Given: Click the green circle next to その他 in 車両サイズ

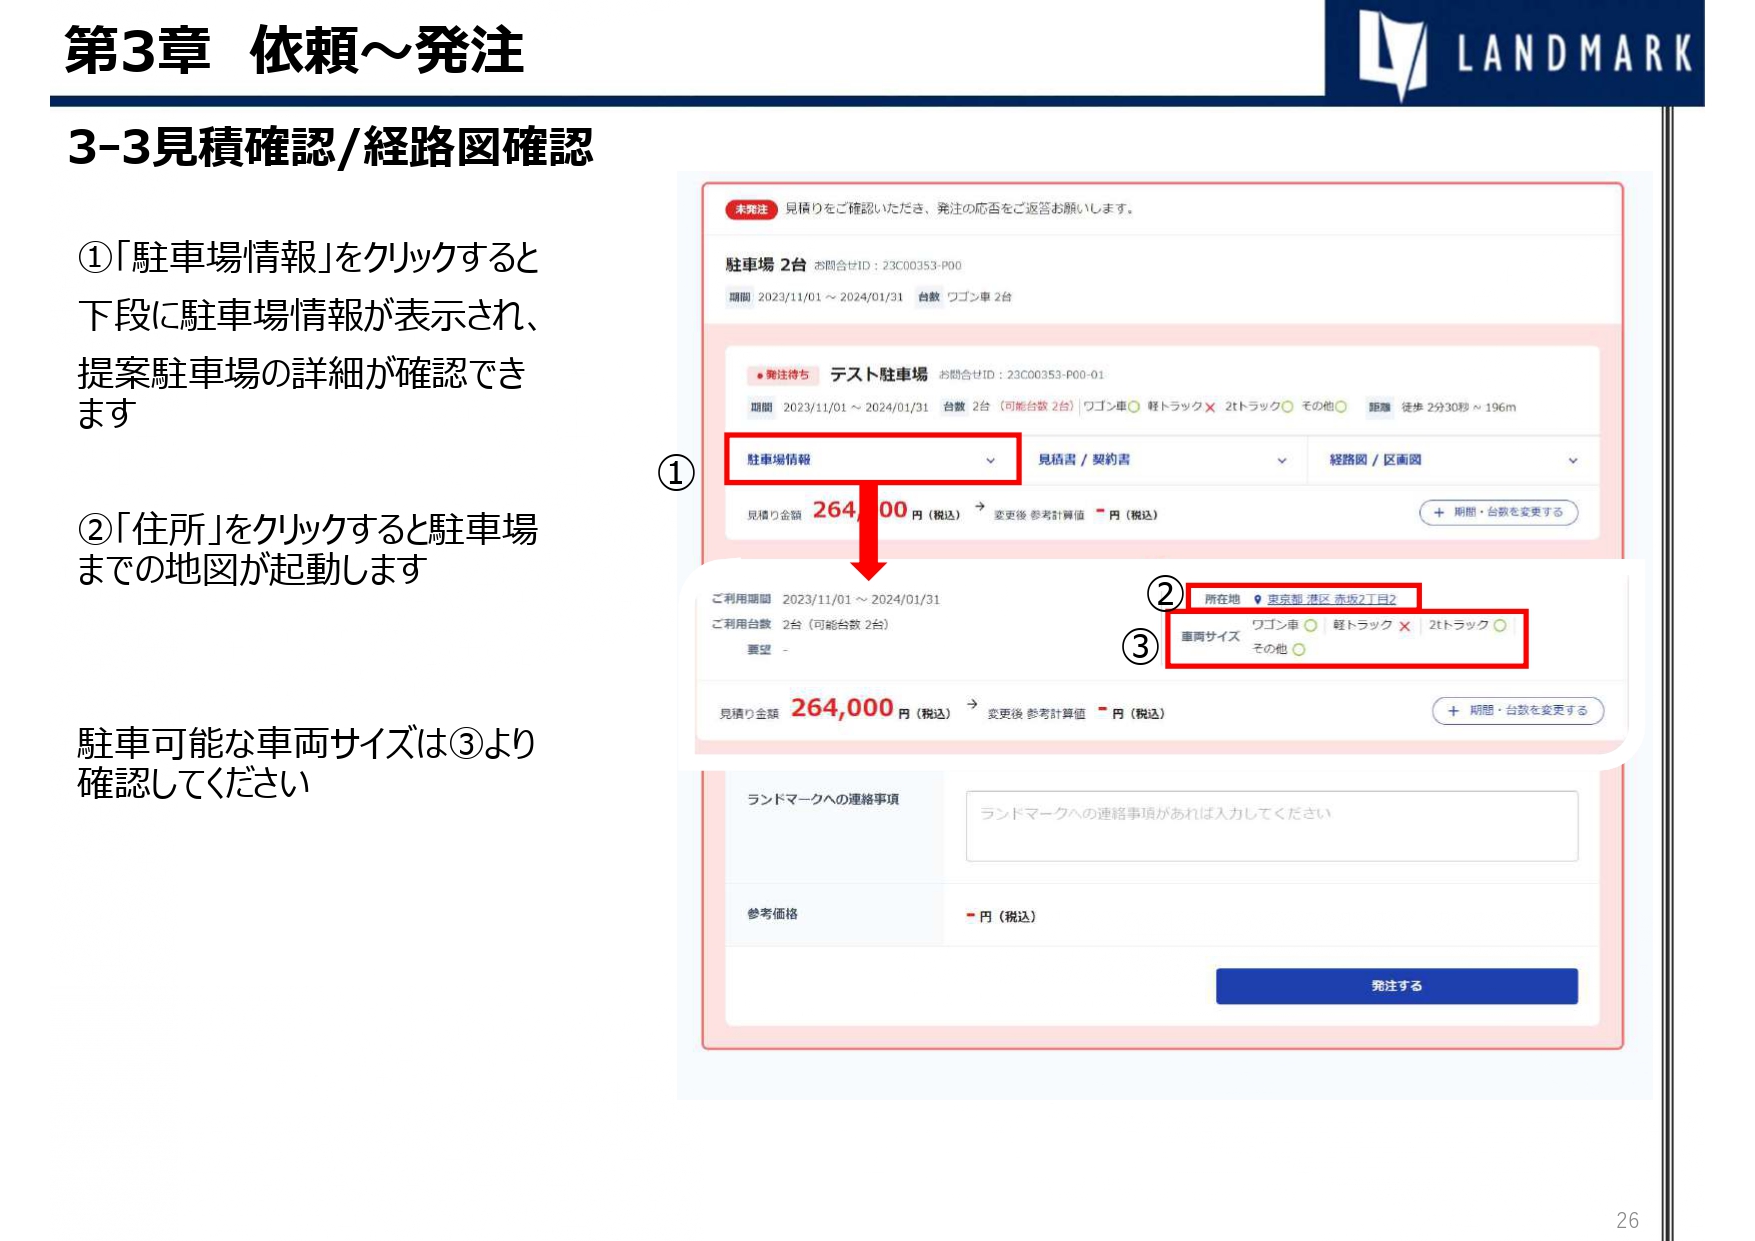Looking at the screenshot, I should coord(1298,649).
